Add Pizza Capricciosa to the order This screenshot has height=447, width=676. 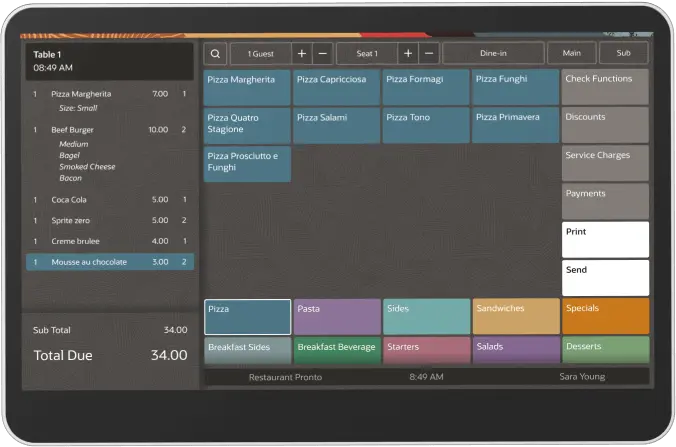(x=336, y=87)
